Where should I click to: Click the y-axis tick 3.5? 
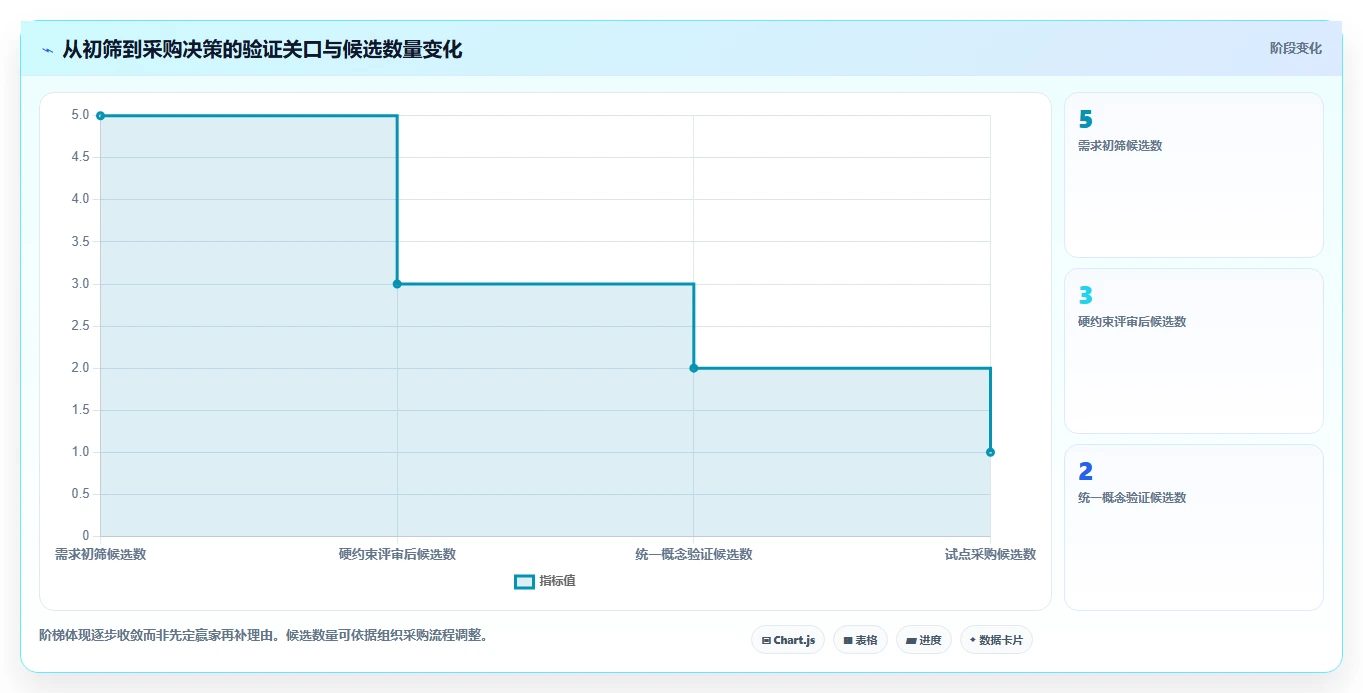point(80,242)
